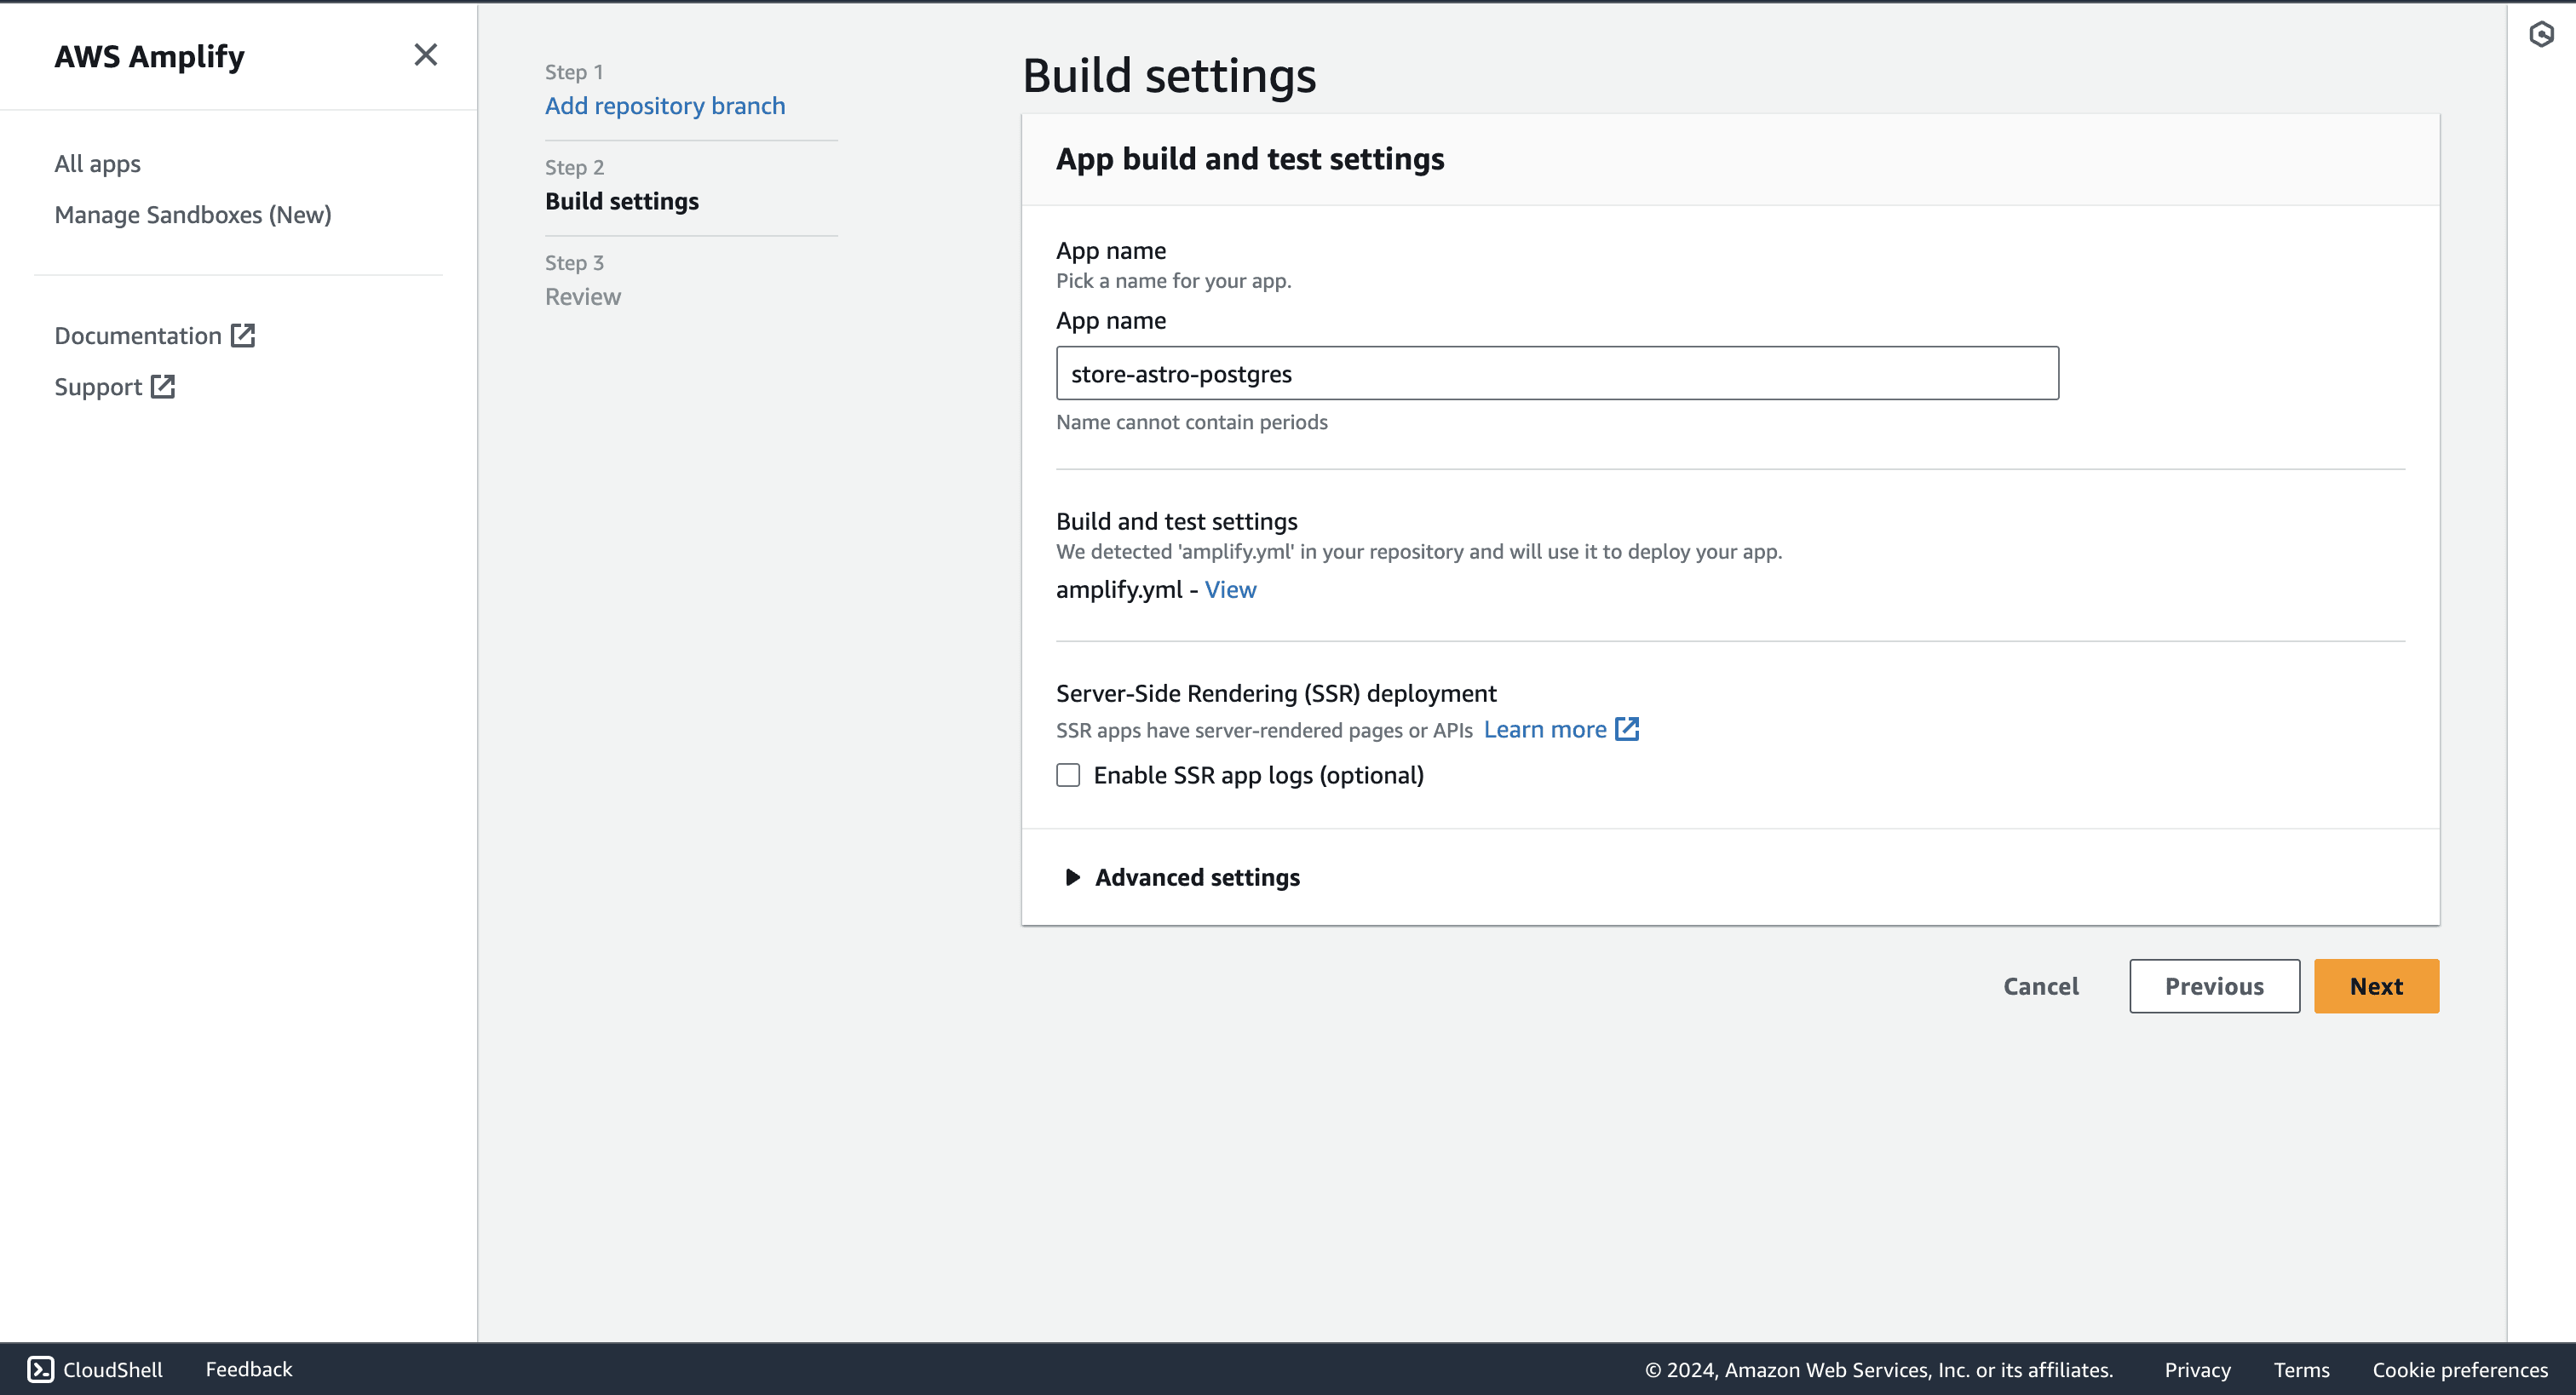Click the CloudShell terminal icon
Screen dimensions: 2576x1395
tap(40, 1369)
